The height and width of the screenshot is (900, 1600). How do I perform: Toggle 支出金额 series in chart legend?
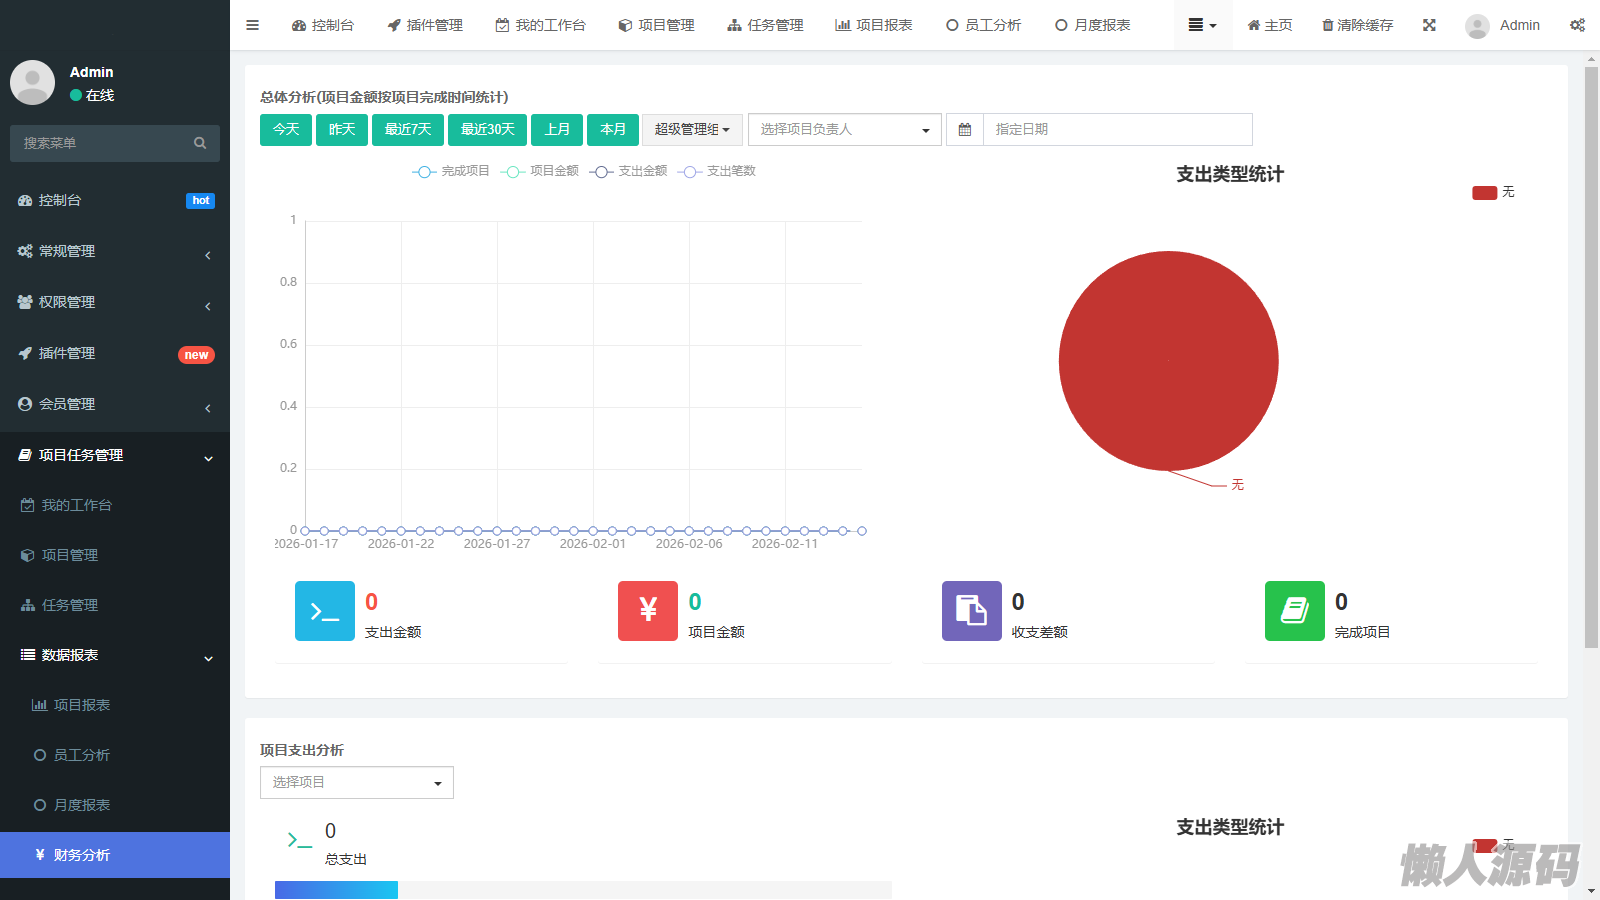(x=629, y=172)
